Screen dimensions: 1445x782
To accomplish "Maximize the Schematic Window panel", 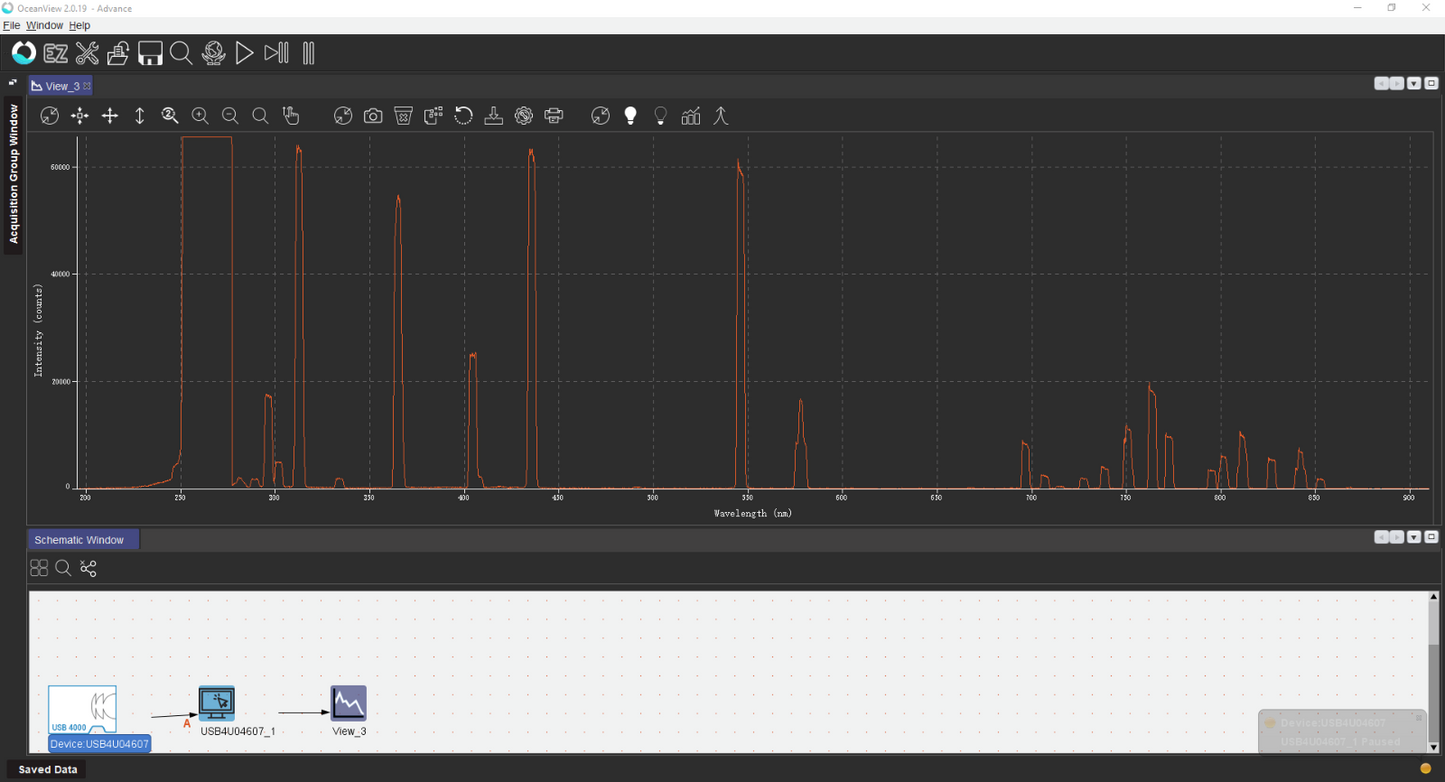I will (x=1431, y=537).
